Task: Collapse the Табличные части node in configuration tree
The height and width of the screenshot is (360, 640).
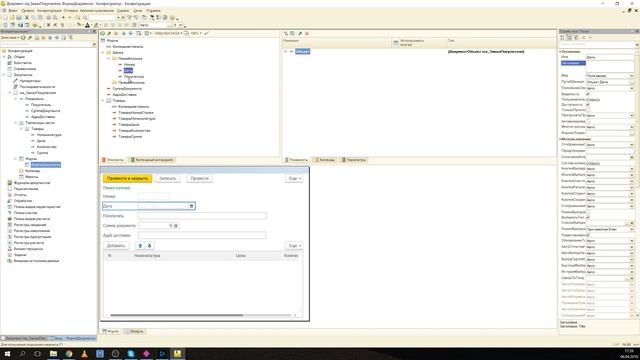Action: pos(16,123)
